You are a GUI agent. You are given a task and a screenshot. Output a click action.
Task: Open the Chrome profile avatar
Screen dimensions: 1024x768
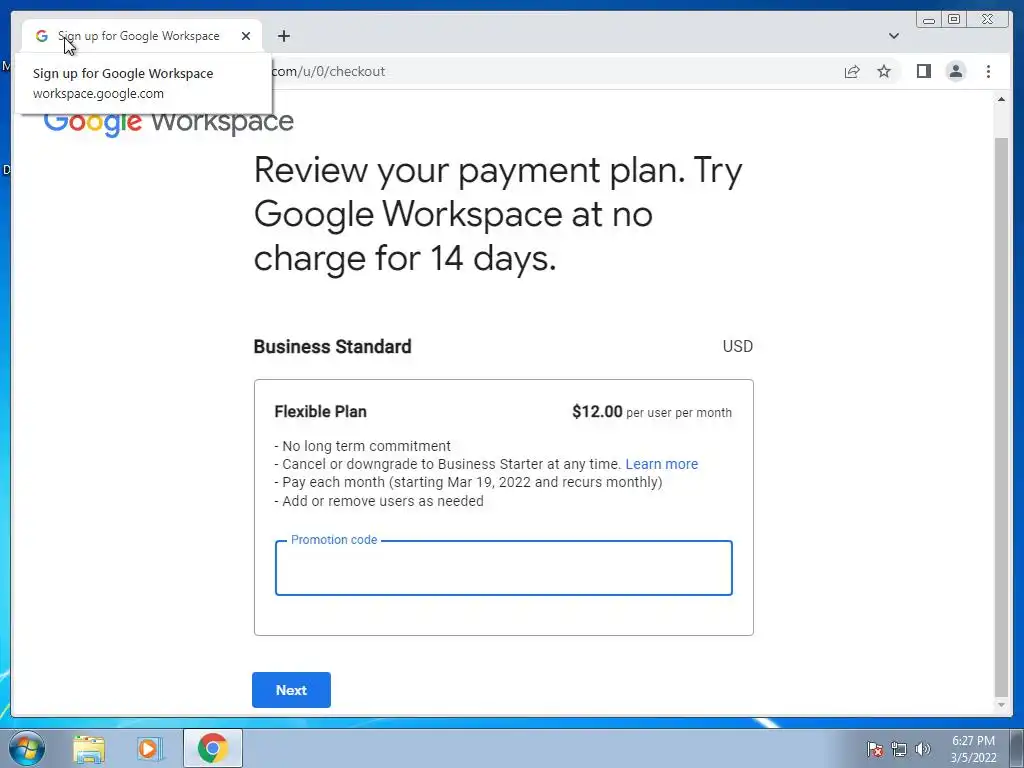tap(955, 71)
